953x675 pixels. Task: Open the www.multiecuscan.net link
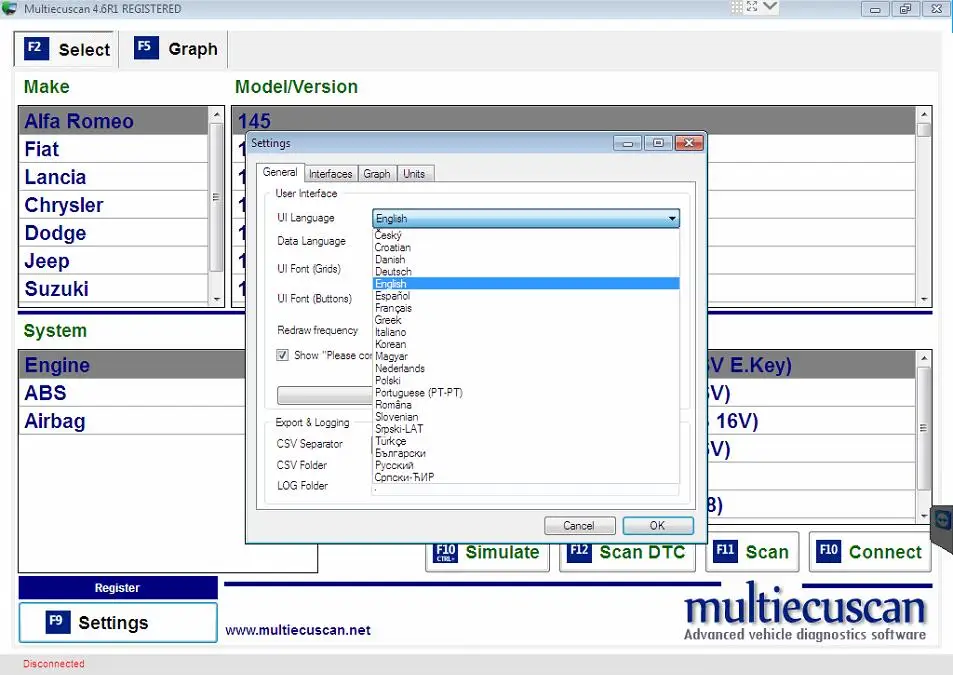coord(296,630)
